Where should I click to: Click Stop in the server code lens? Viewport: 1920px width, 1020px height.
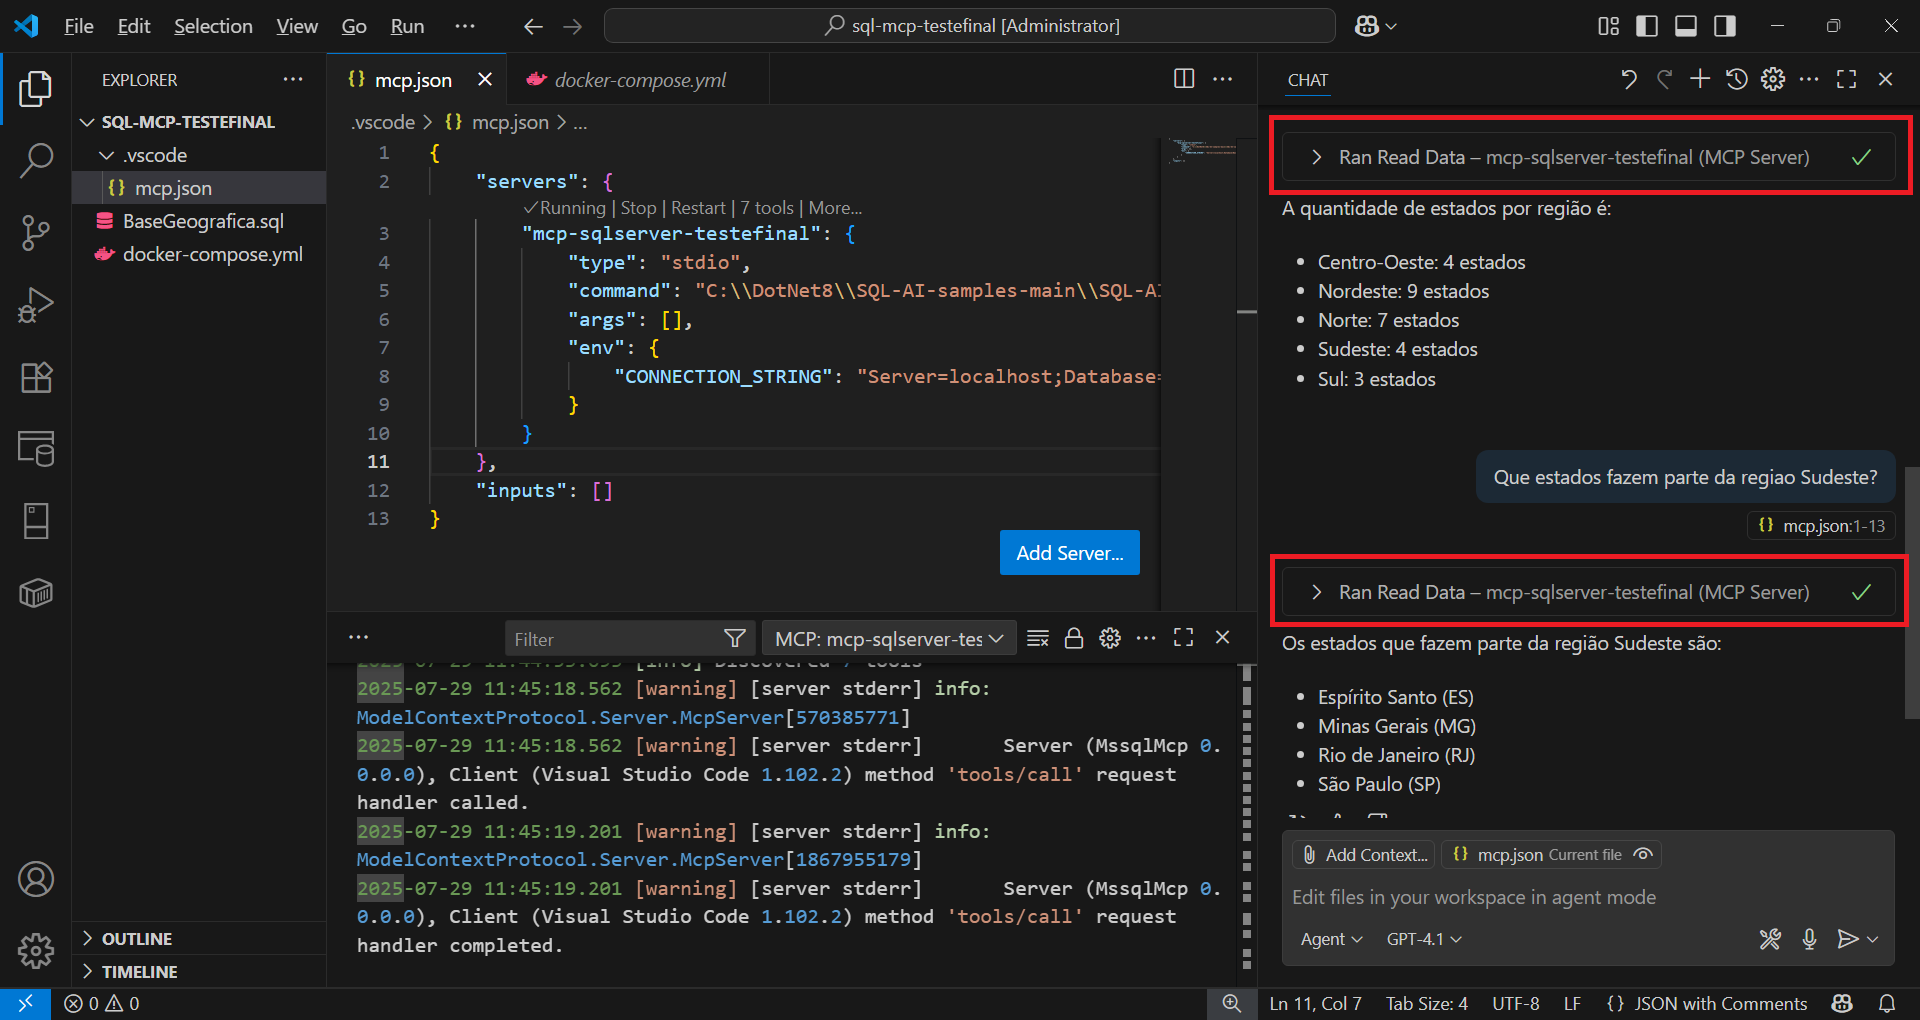pyautogui.click(x=638, y=208)
